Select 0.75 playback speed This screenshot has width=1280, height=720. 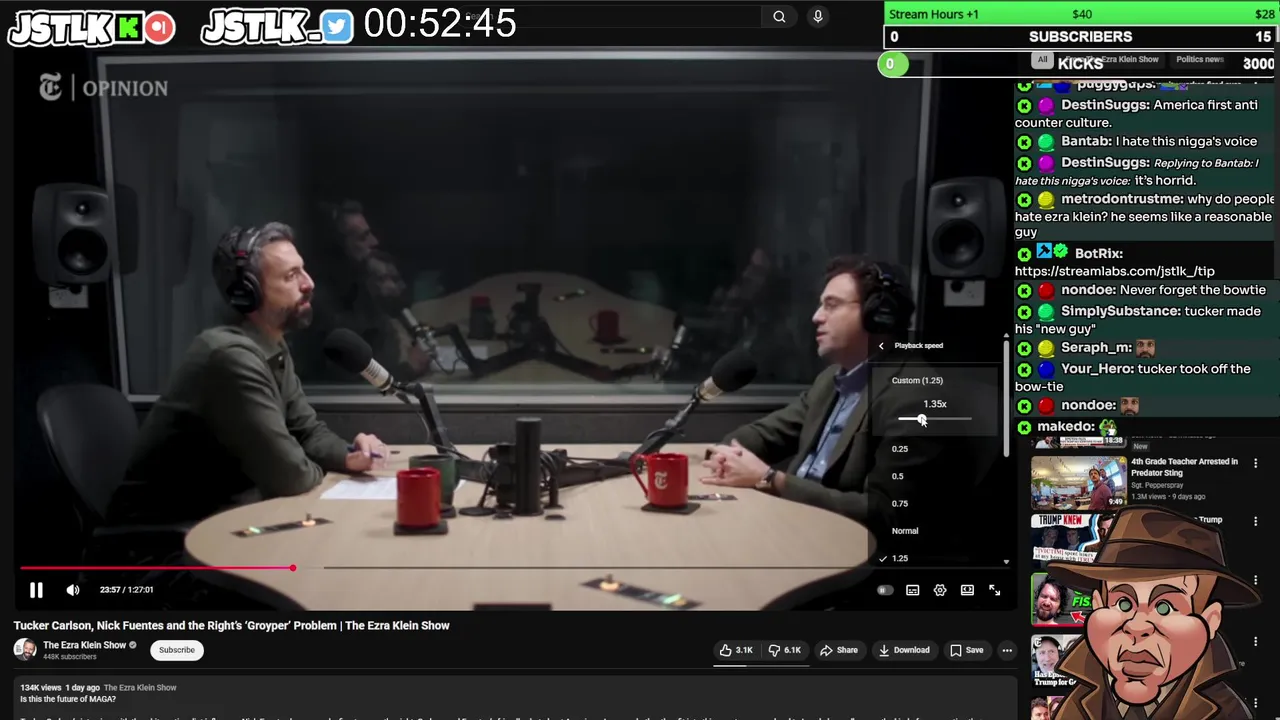900,504
